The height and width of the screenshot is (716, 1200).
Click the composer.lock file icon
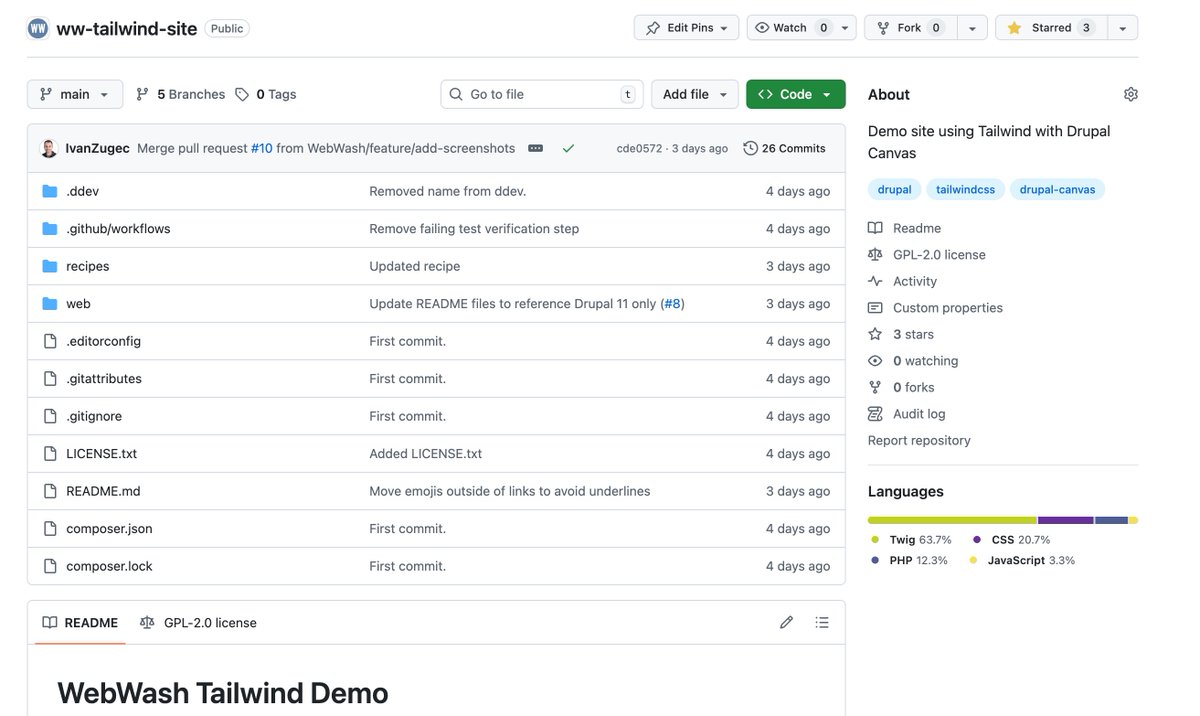pos(50,566)
